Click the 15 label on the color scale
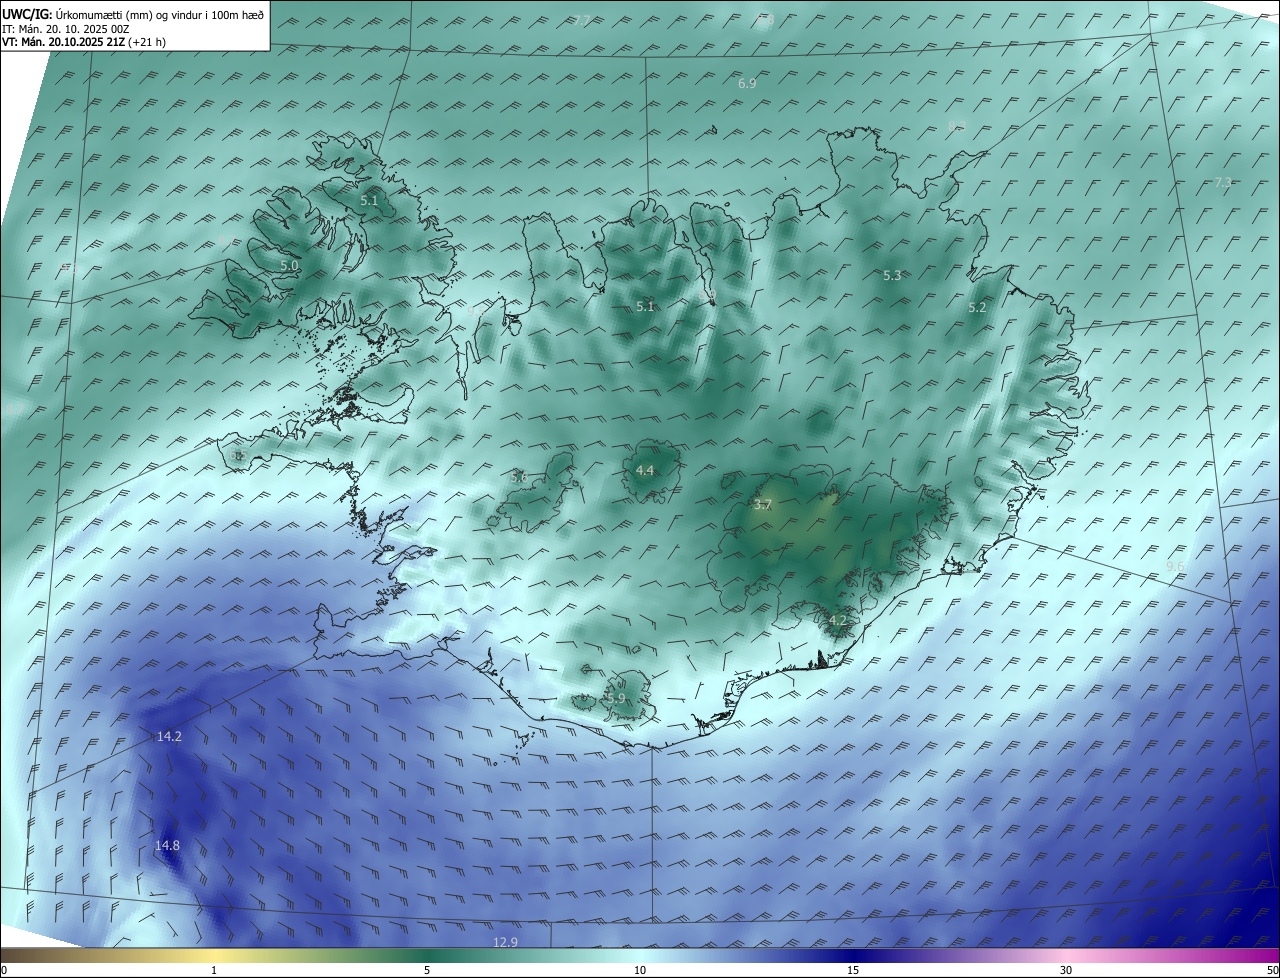This screenshot has height=978, width=1280. coord(853,970)
